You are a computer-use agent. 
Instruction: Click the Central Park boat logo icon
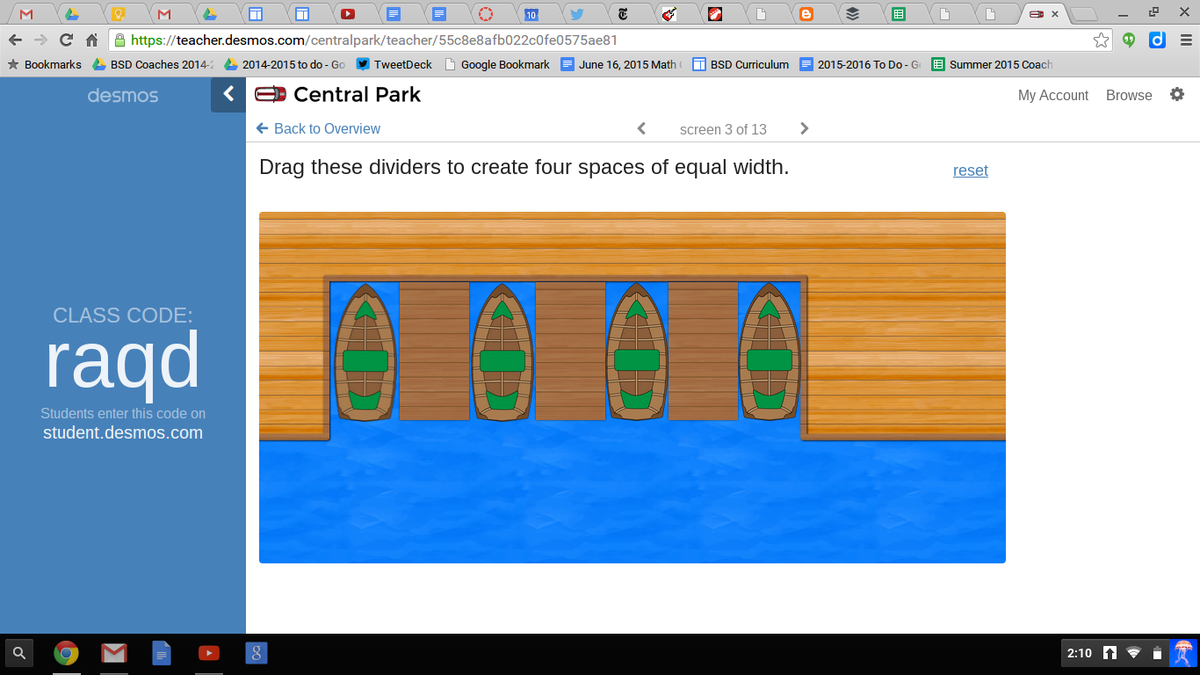tap(270, 95)
